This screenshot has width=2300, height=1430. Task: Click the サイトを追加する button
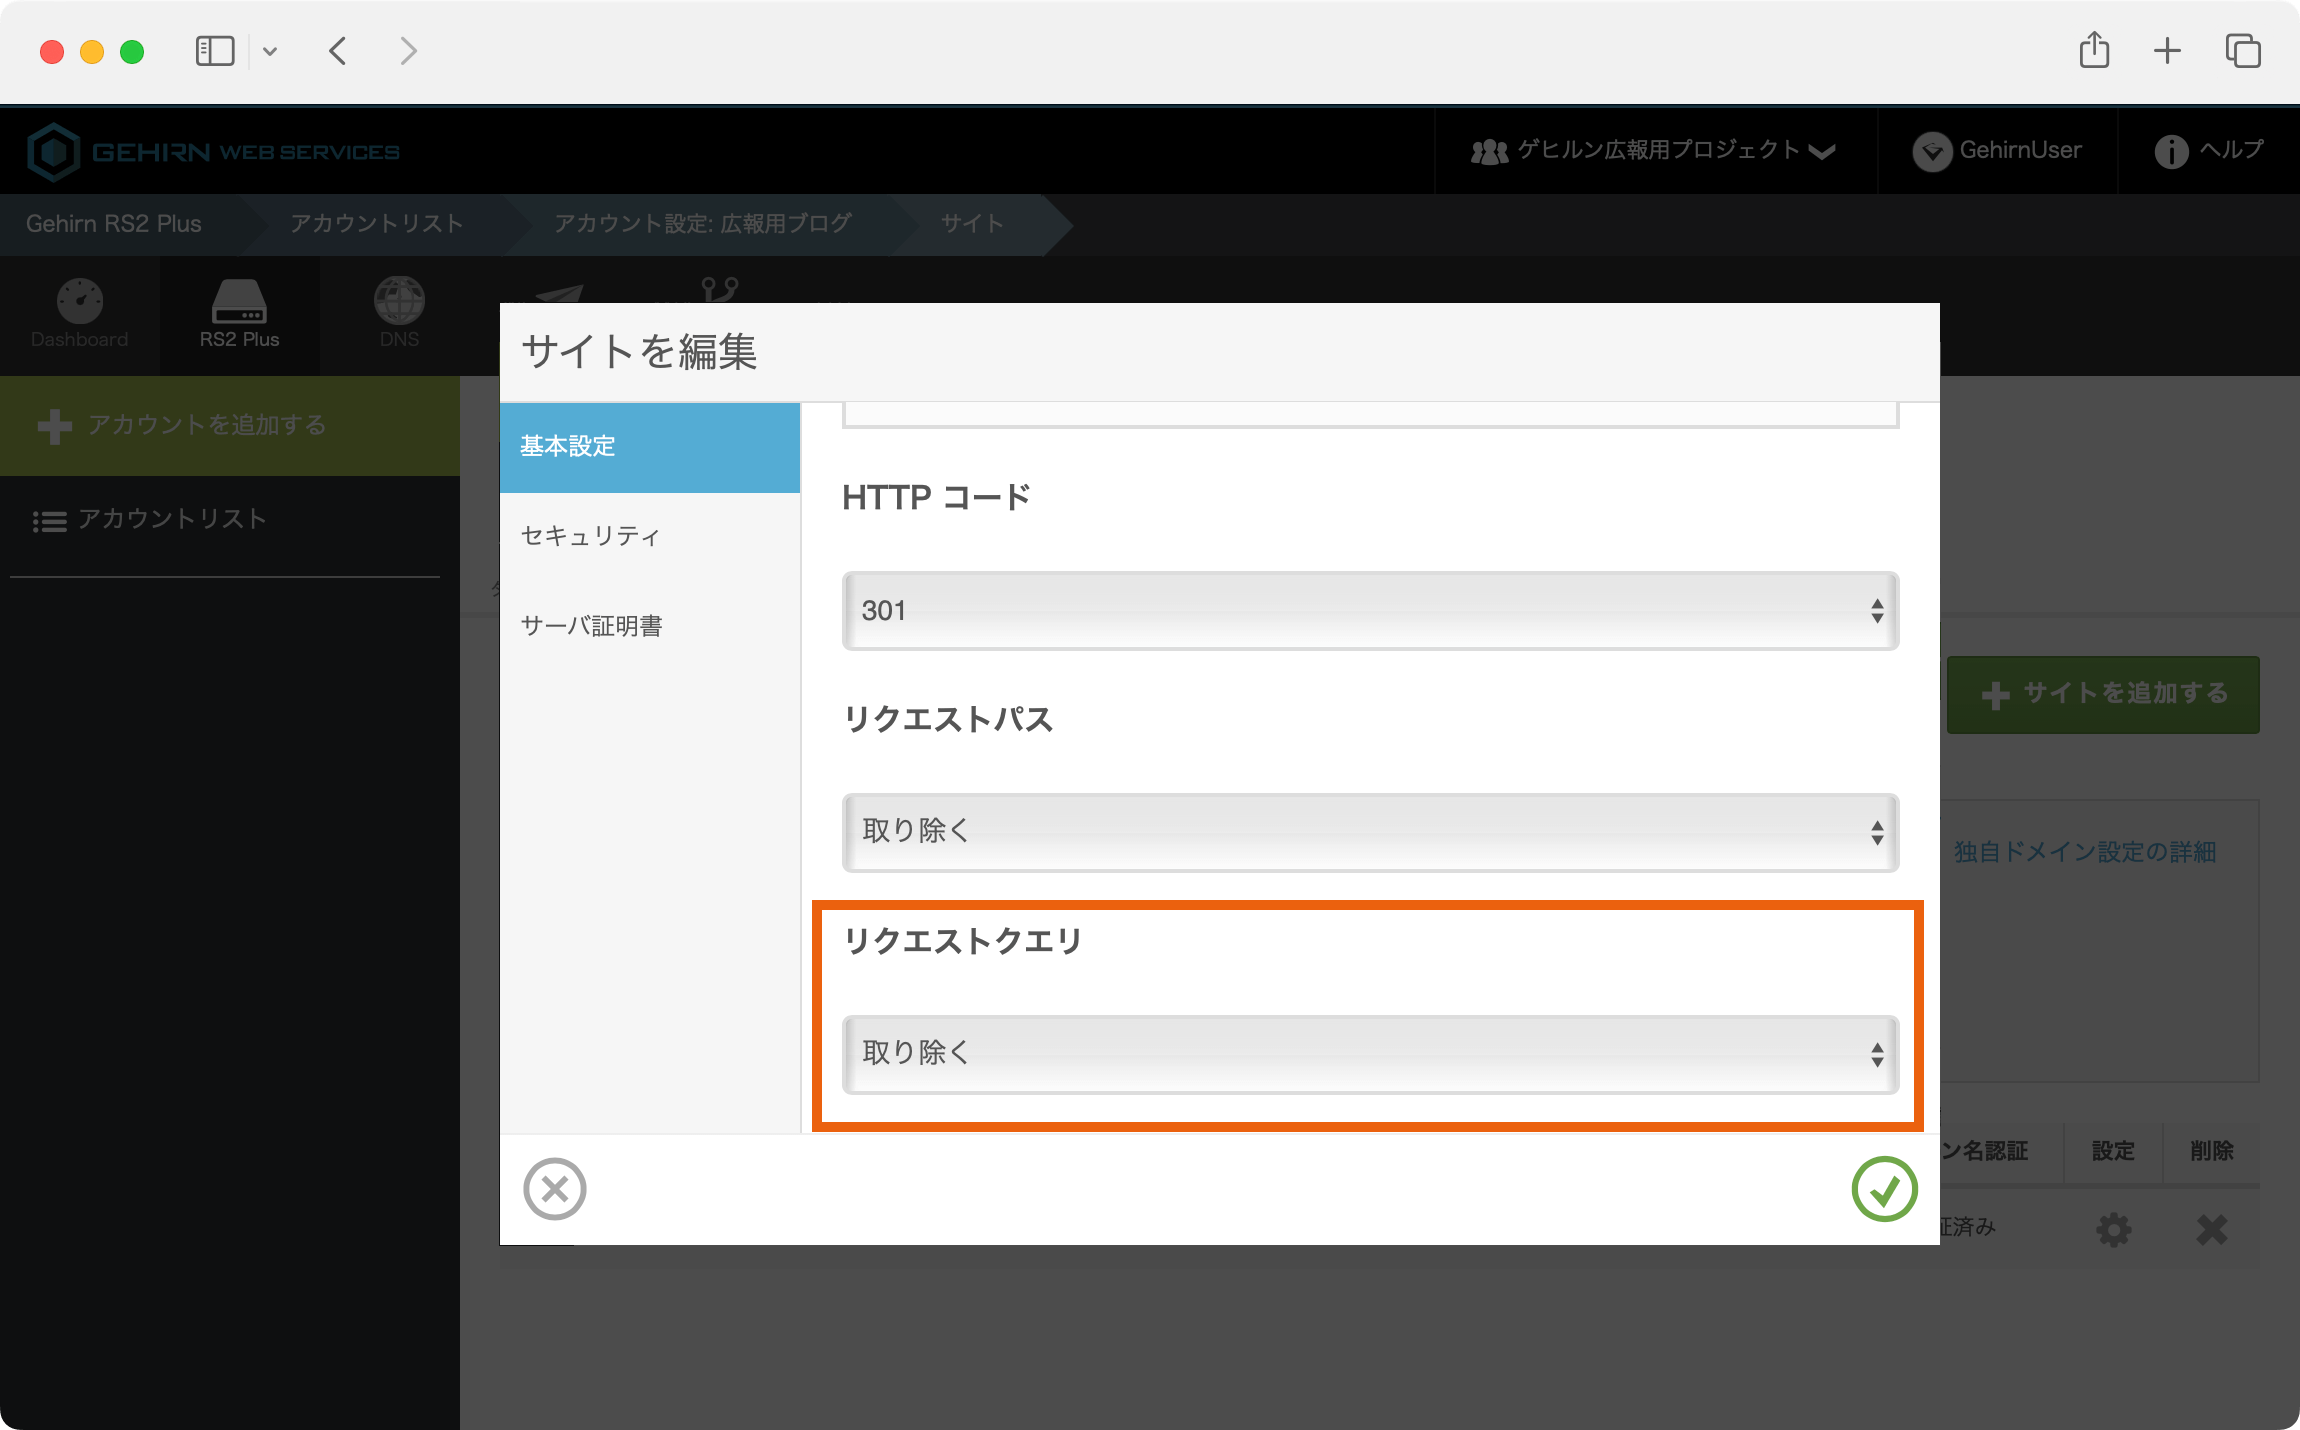point(2102,693)
